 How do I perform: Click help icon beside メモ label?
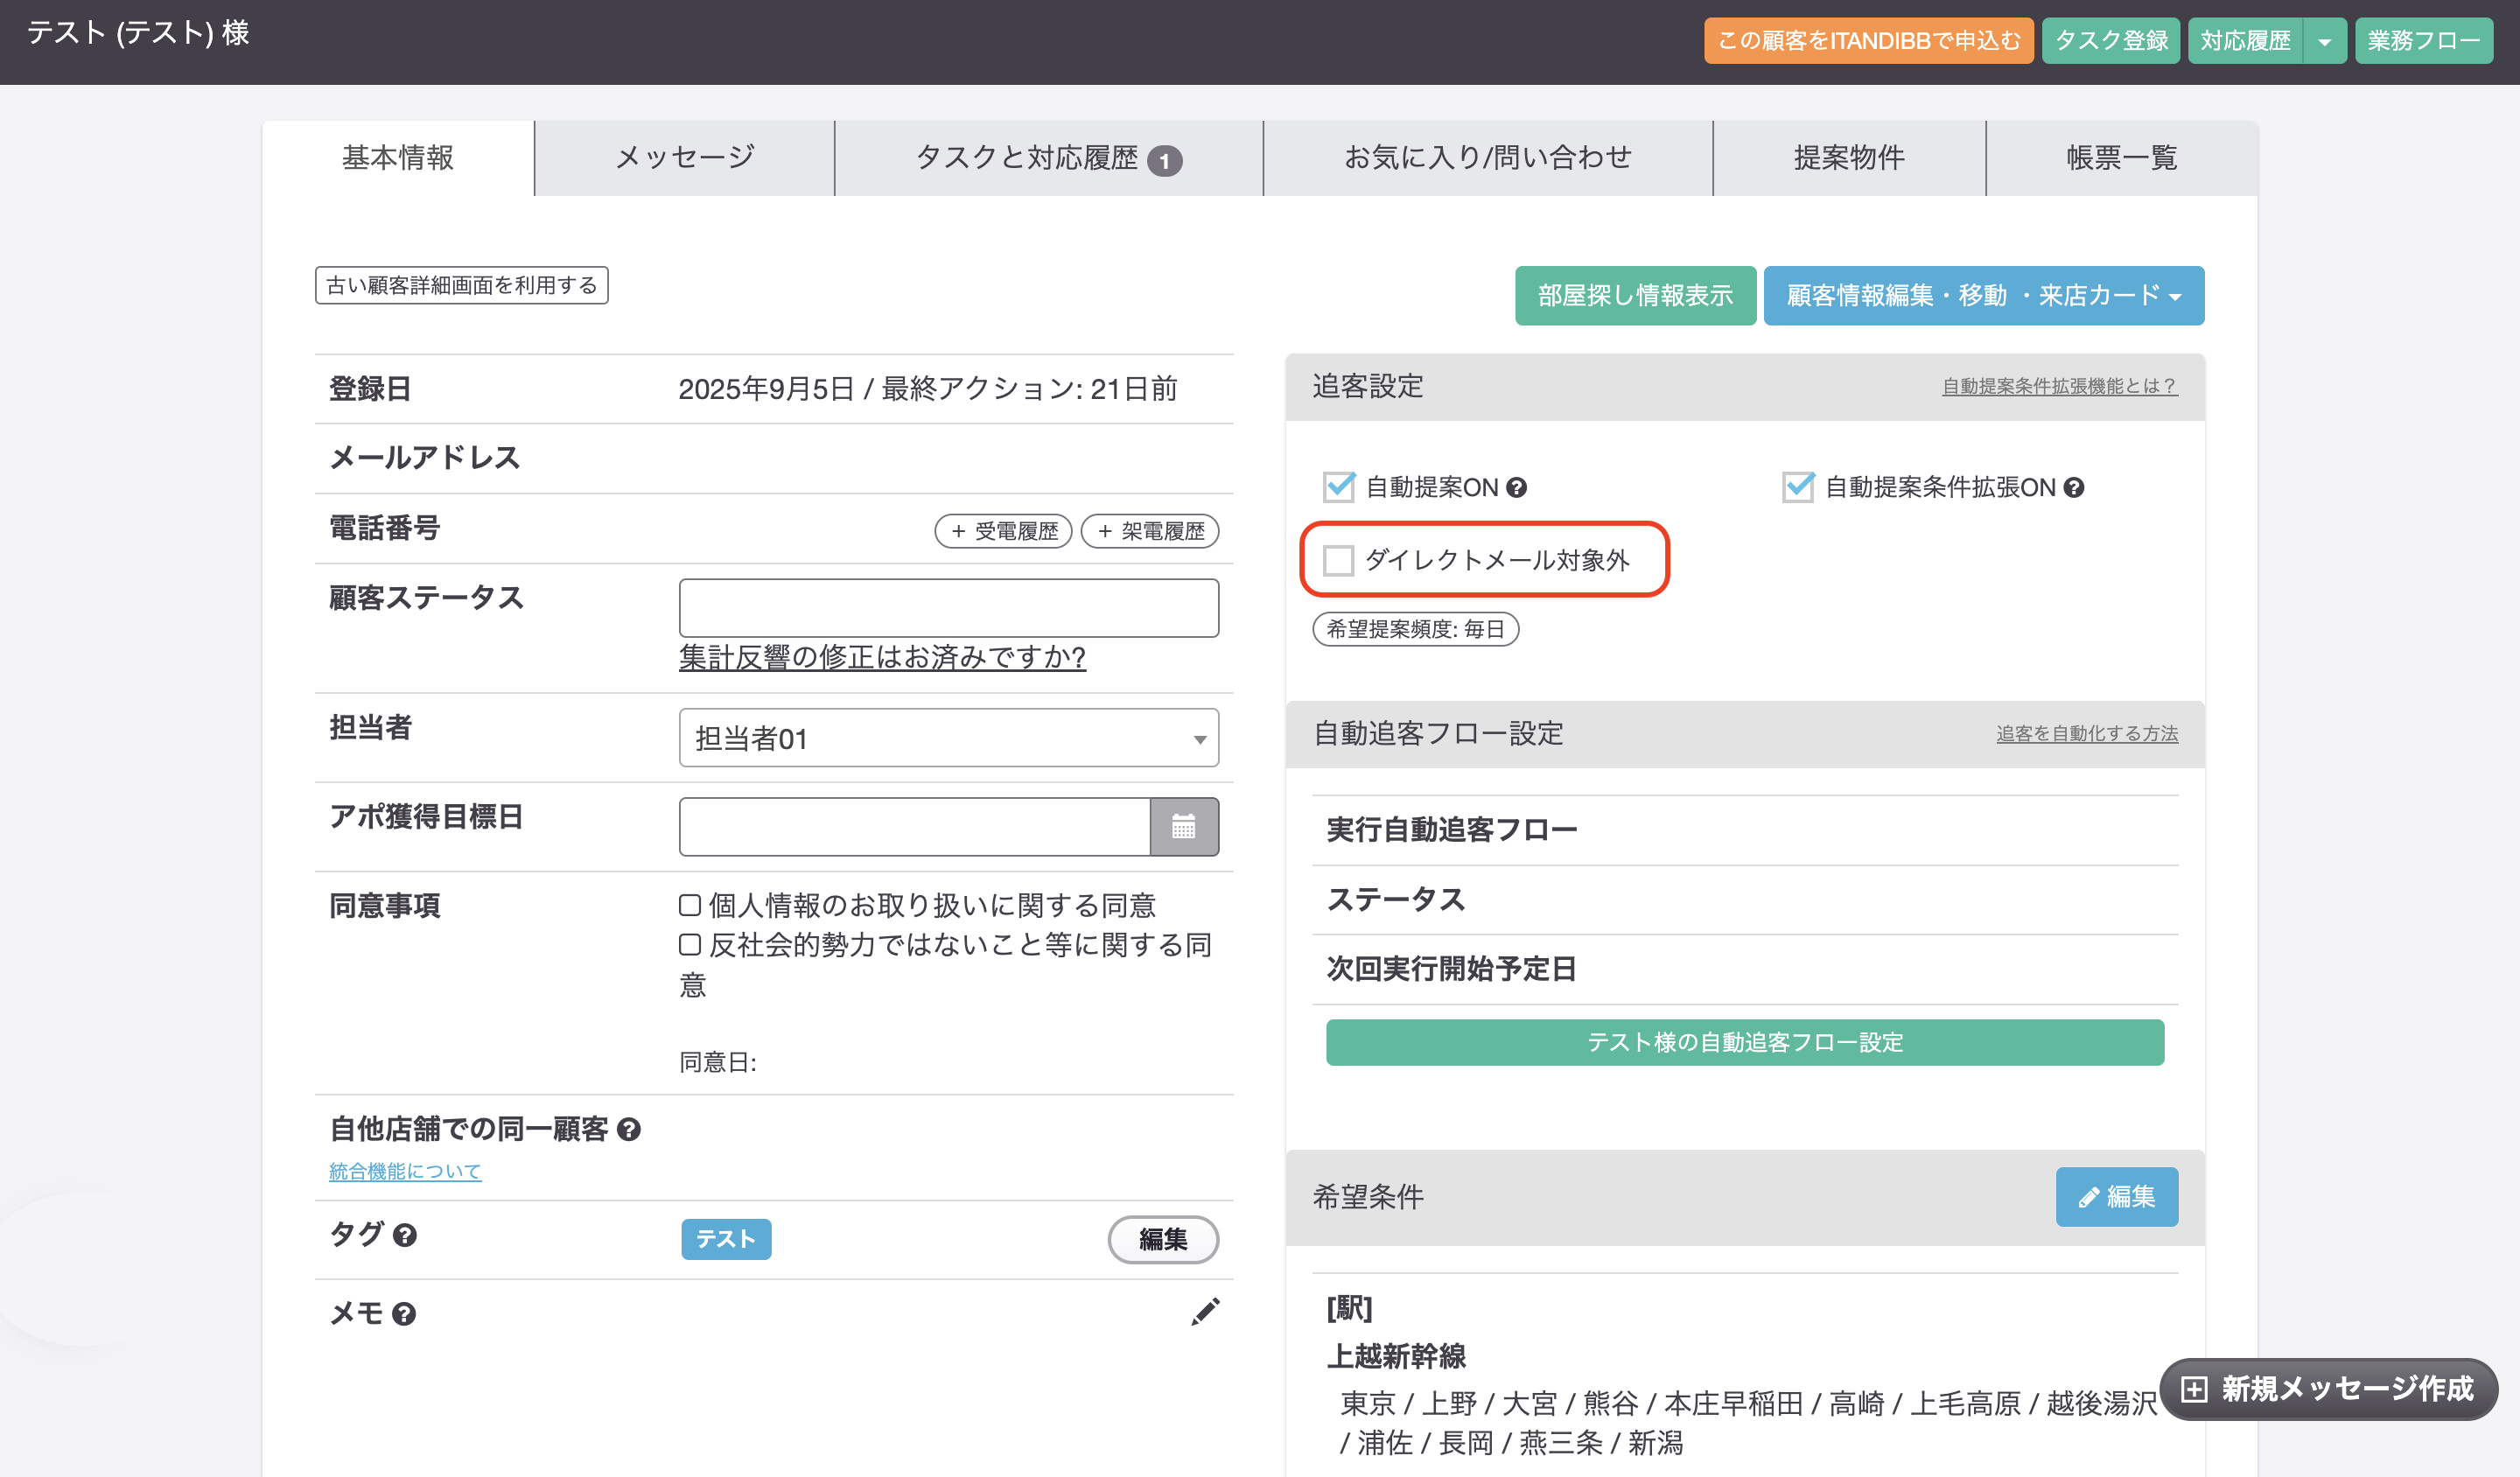pos(404,1314)
